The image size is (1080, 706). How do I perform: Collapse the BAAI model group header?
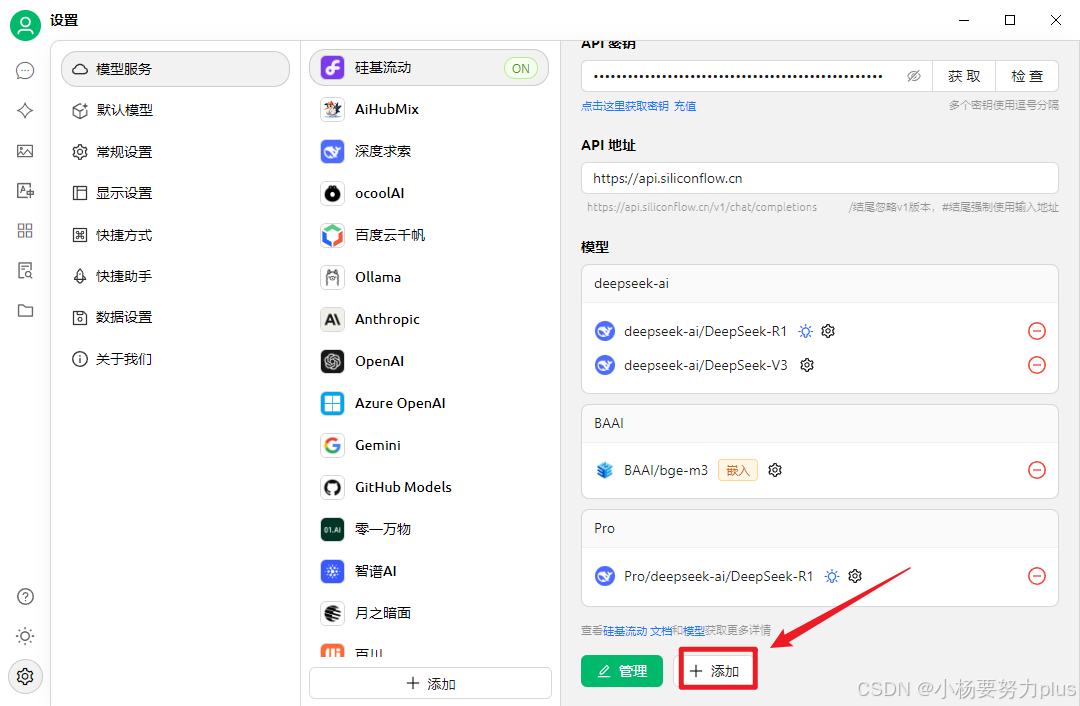820,424
